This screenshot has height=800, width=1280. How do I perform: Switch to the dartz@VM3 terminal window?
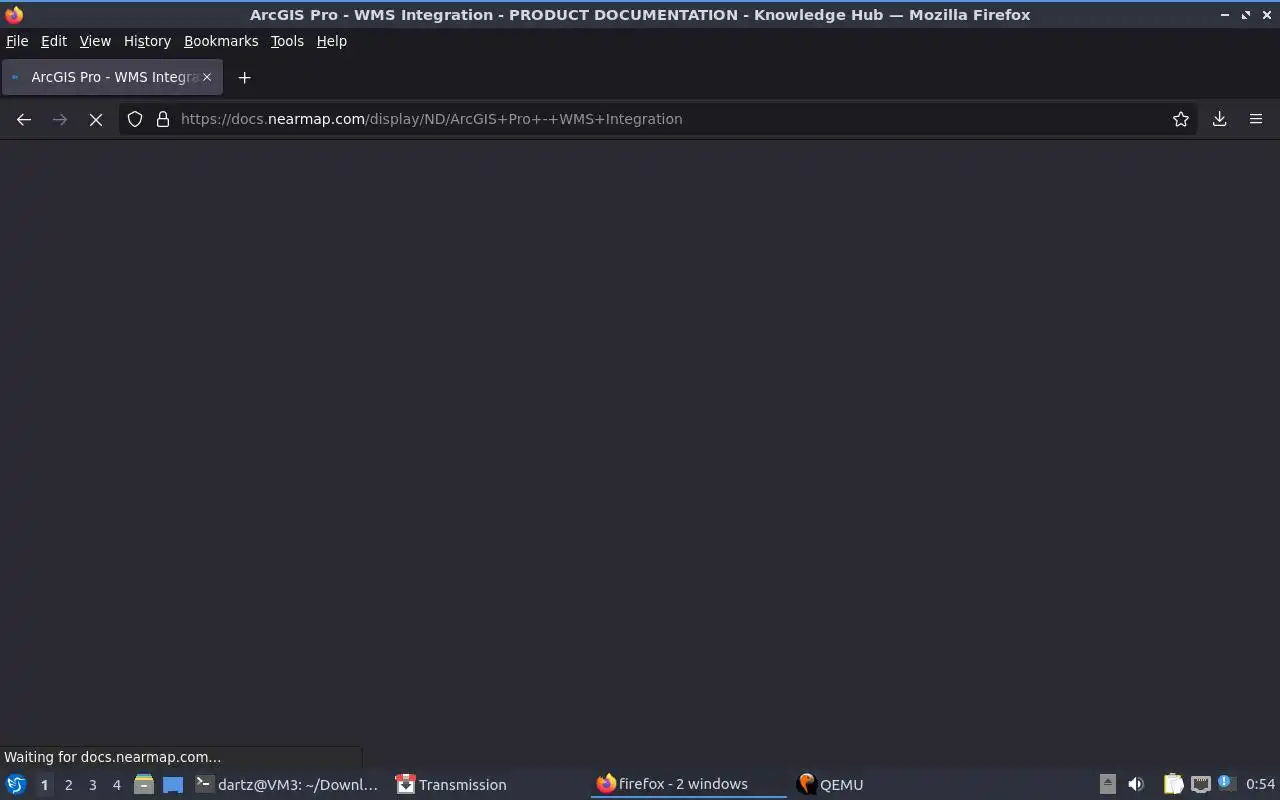(x=288, y=785)
